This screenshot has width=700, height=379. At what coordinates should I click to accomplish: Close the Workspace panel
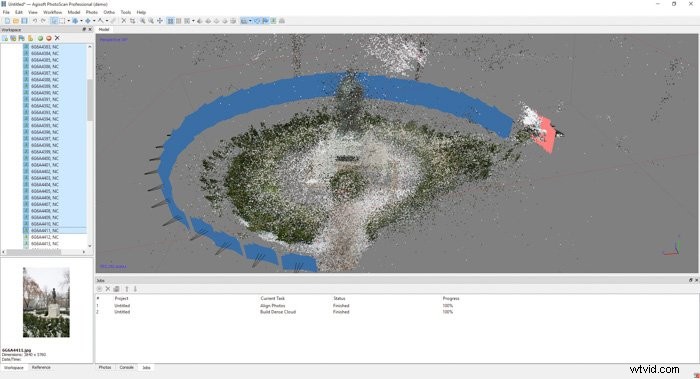tap(90, 29)
